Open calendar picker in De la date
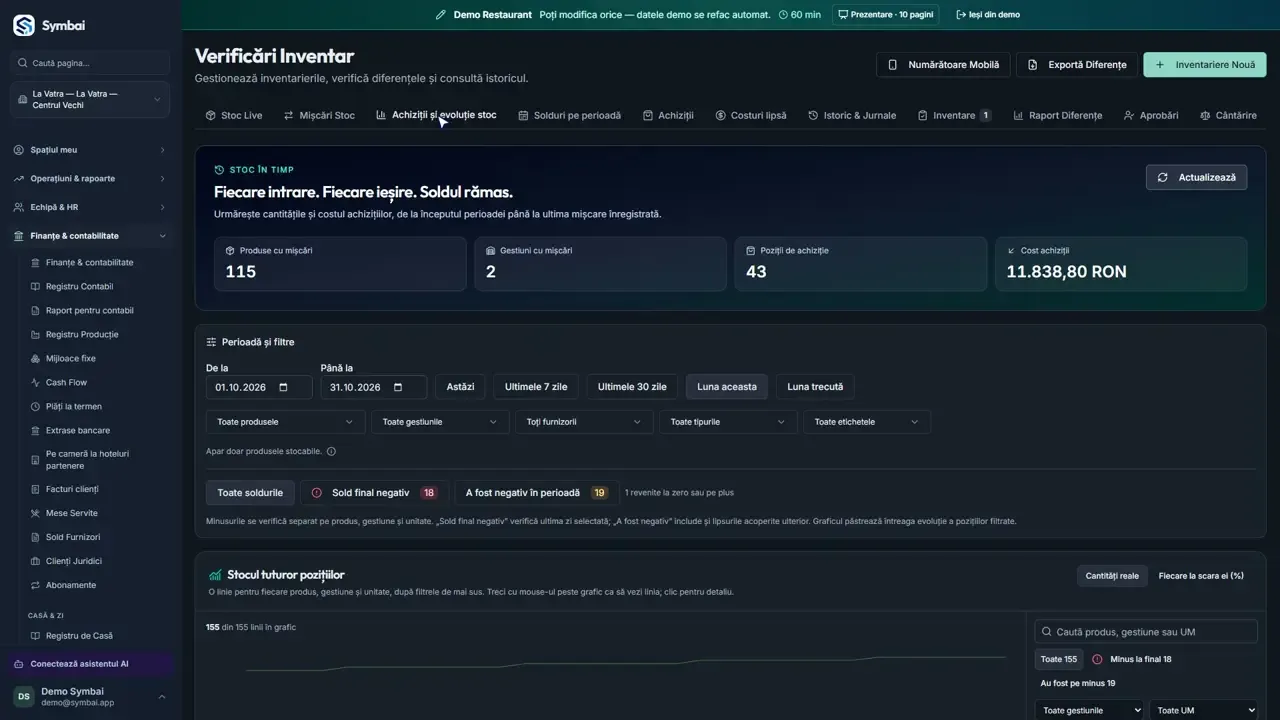Screen dimensions: 1280x720 [x=283, y=387]
